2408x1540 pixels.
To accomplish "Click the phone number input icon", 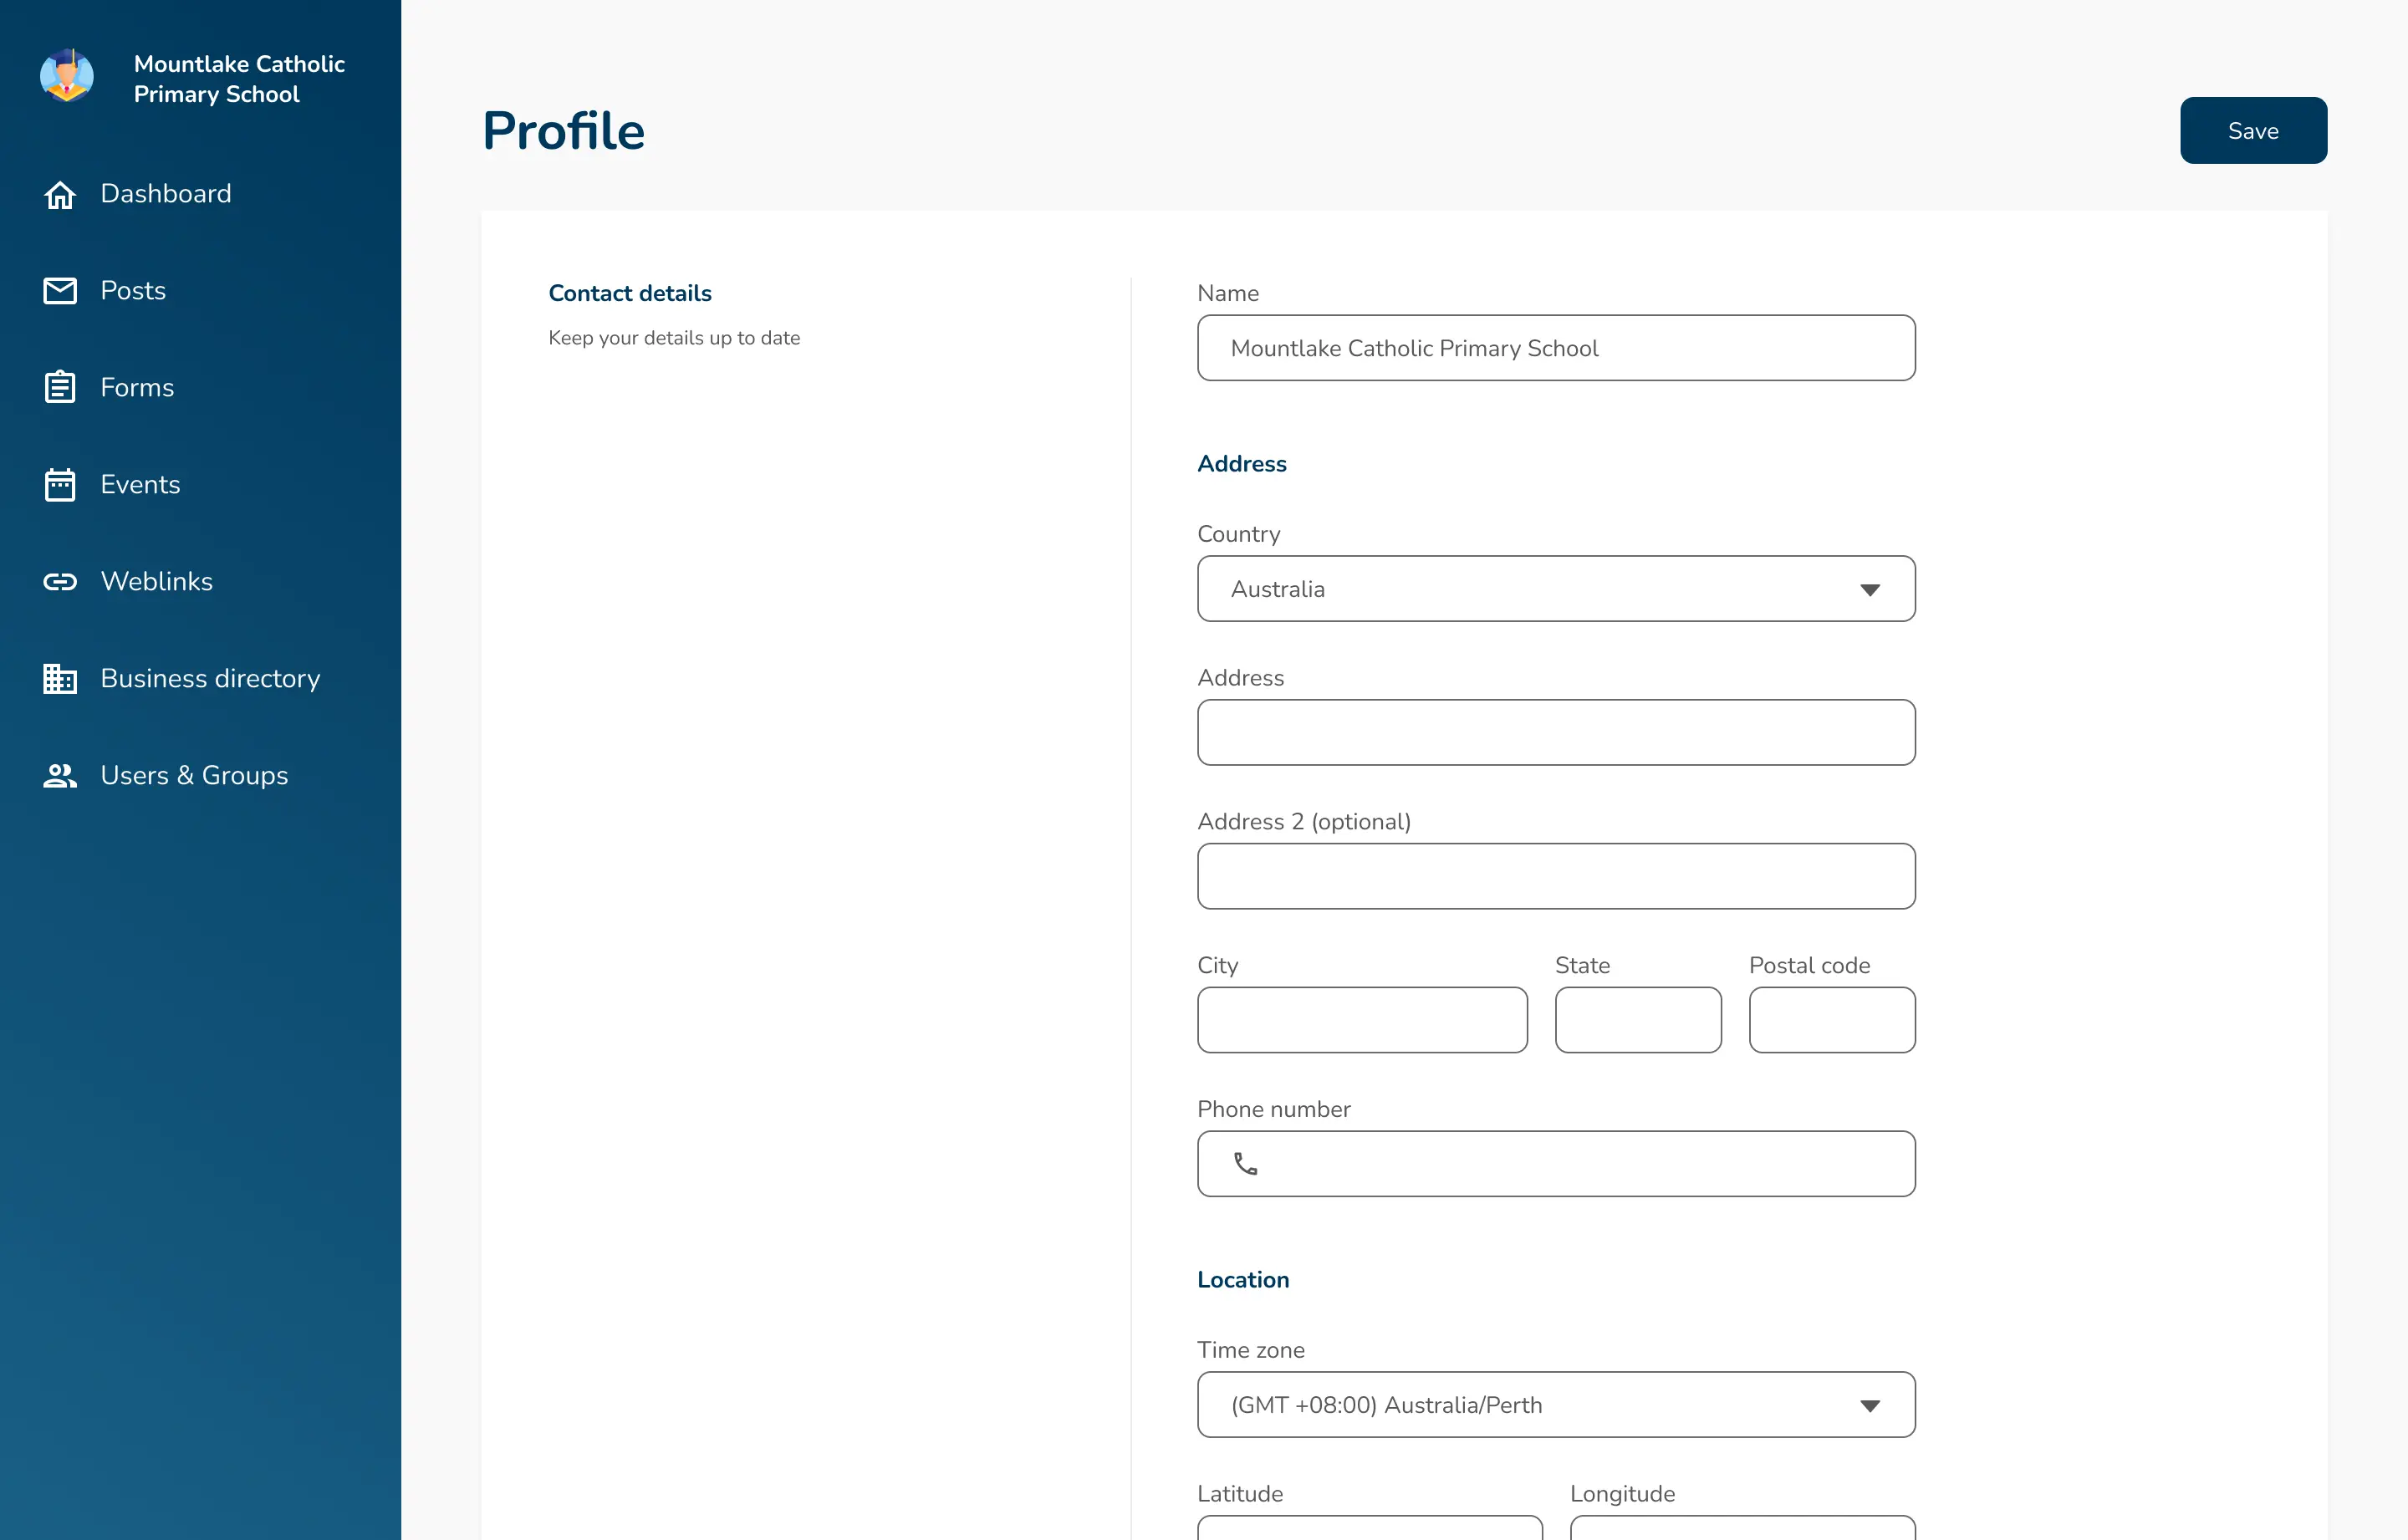I will point(1244,1163).
